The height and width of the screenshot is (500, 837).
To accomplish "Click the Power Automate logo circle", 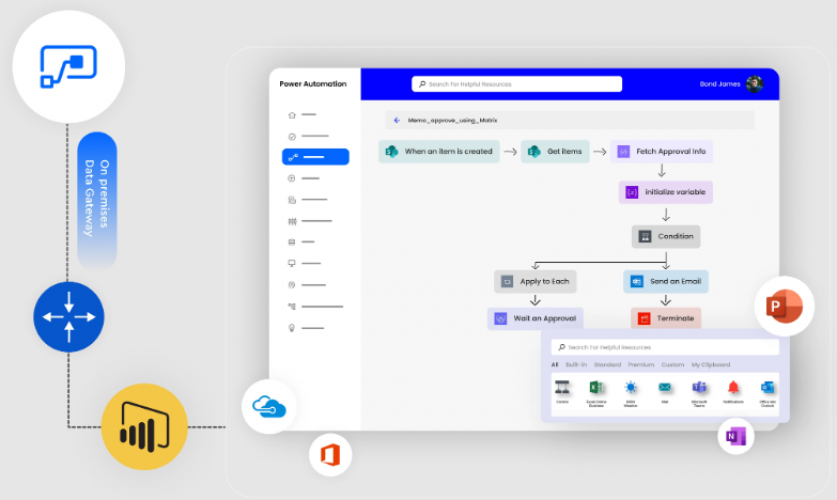I will pyautogui.click(x=69, y=67).
